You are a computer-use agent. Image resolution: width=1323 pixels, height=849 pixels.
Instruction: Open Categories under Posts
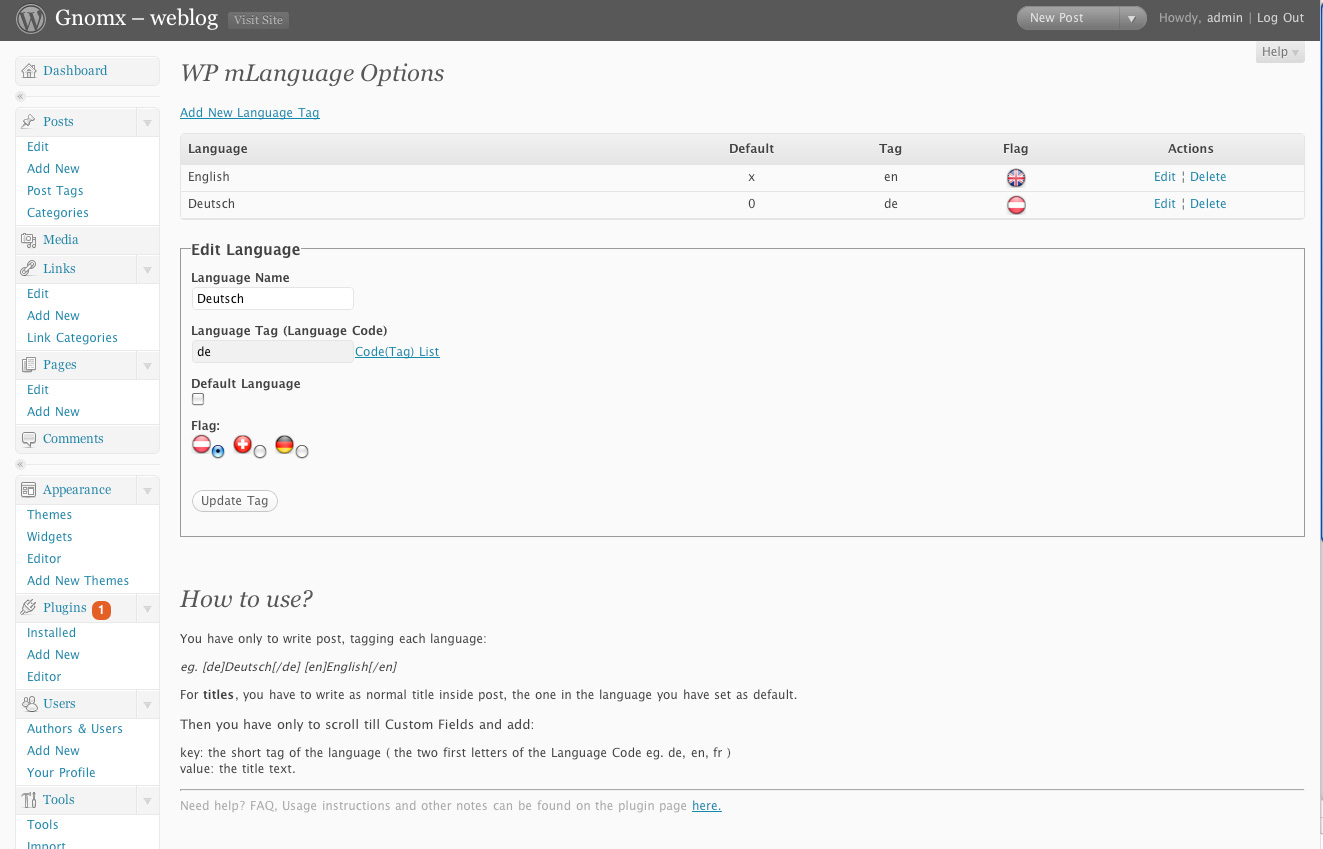(x=58, y=213)
